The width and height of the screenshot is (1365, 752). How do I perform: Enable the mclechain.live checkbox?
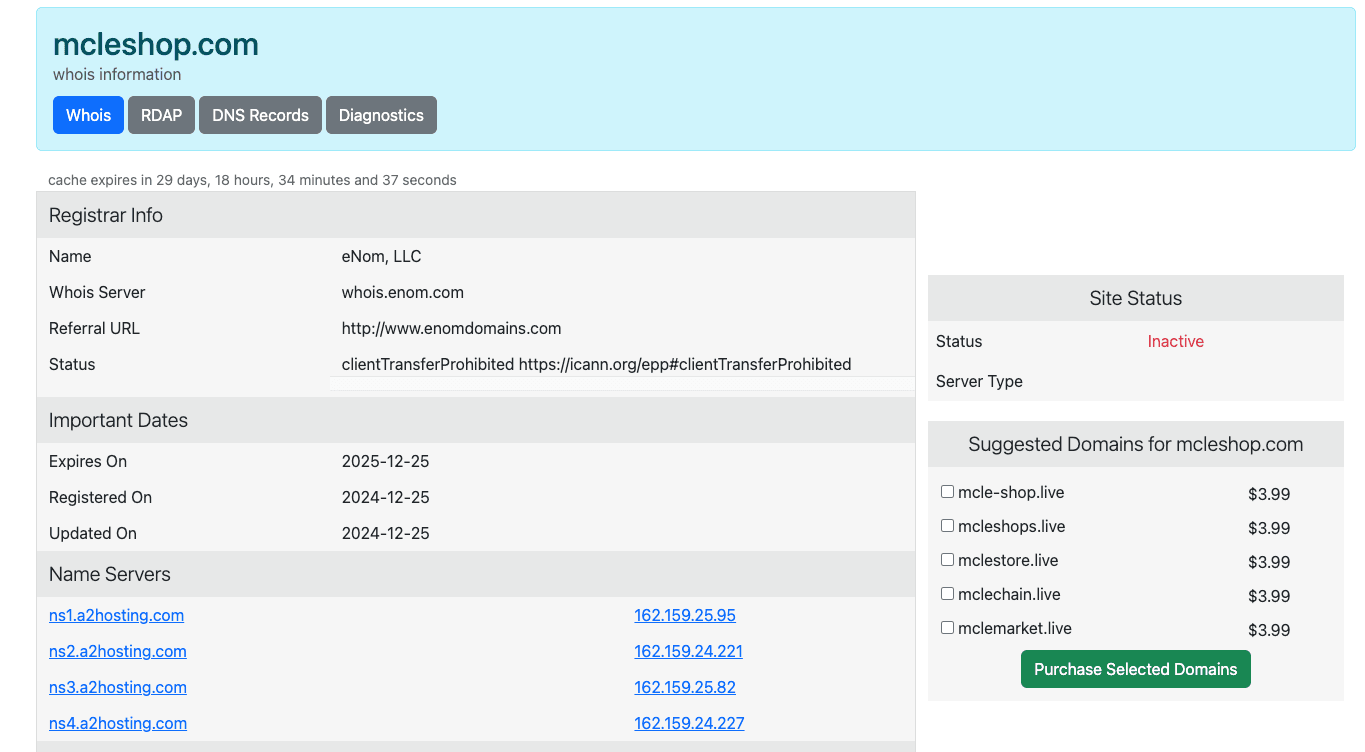[x=947, y=594]
